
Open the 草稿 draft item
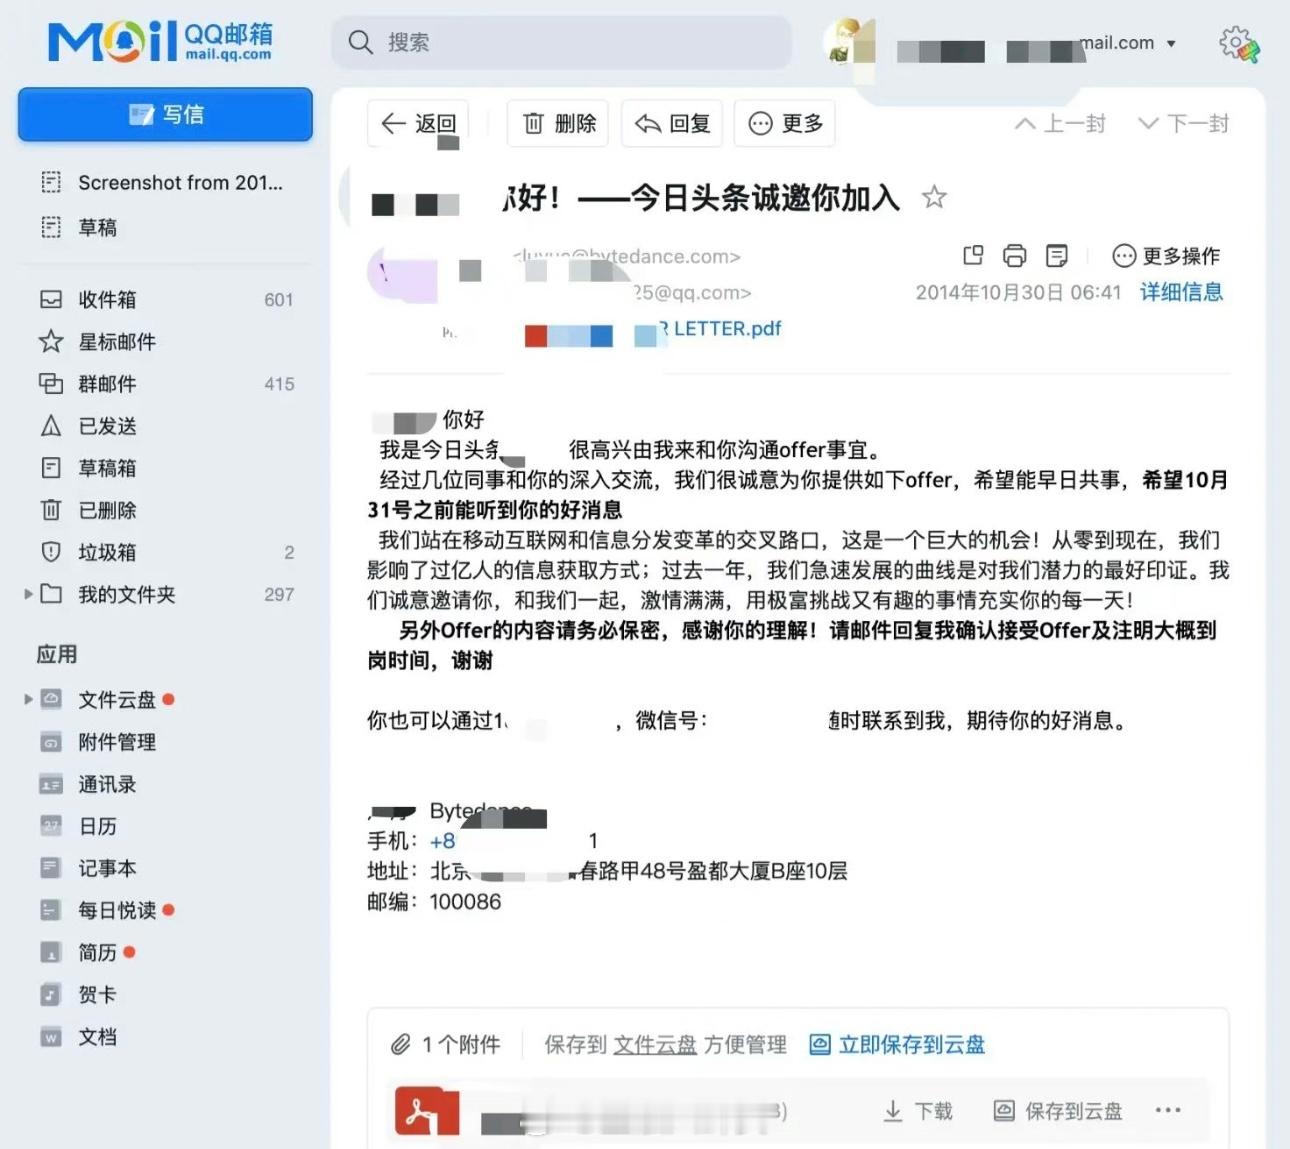[165, 227]
